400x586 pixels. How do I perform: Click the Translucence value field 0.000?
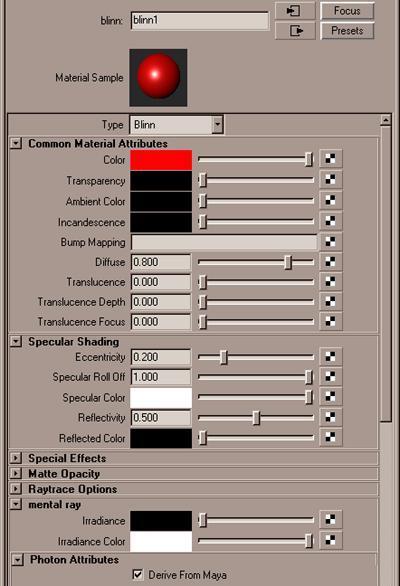pos(161,282)
